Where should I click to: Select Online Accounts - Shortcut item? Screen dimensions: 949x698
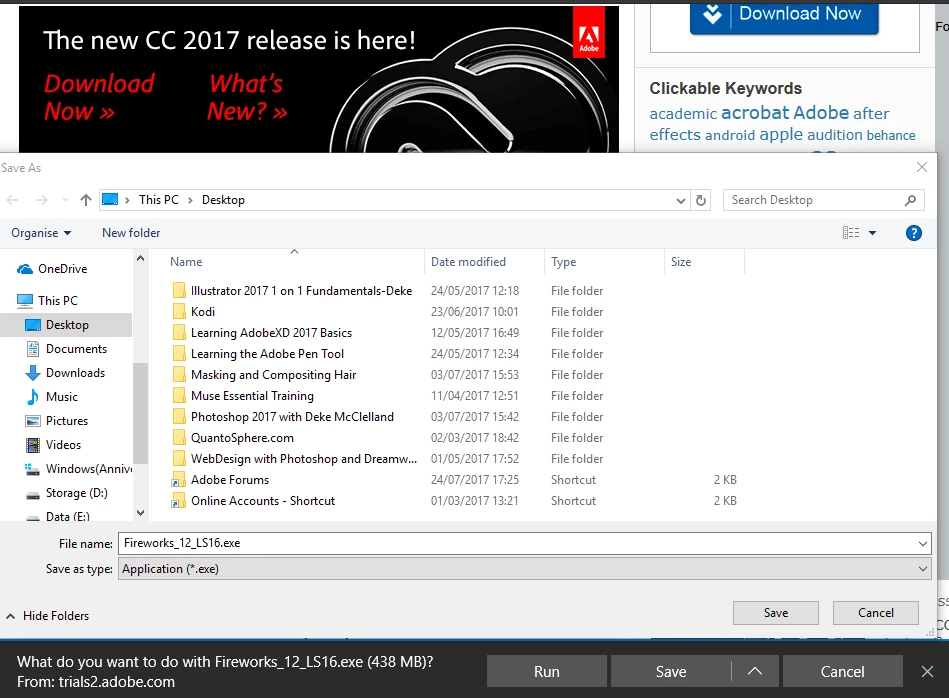click(x=263, y=501)
